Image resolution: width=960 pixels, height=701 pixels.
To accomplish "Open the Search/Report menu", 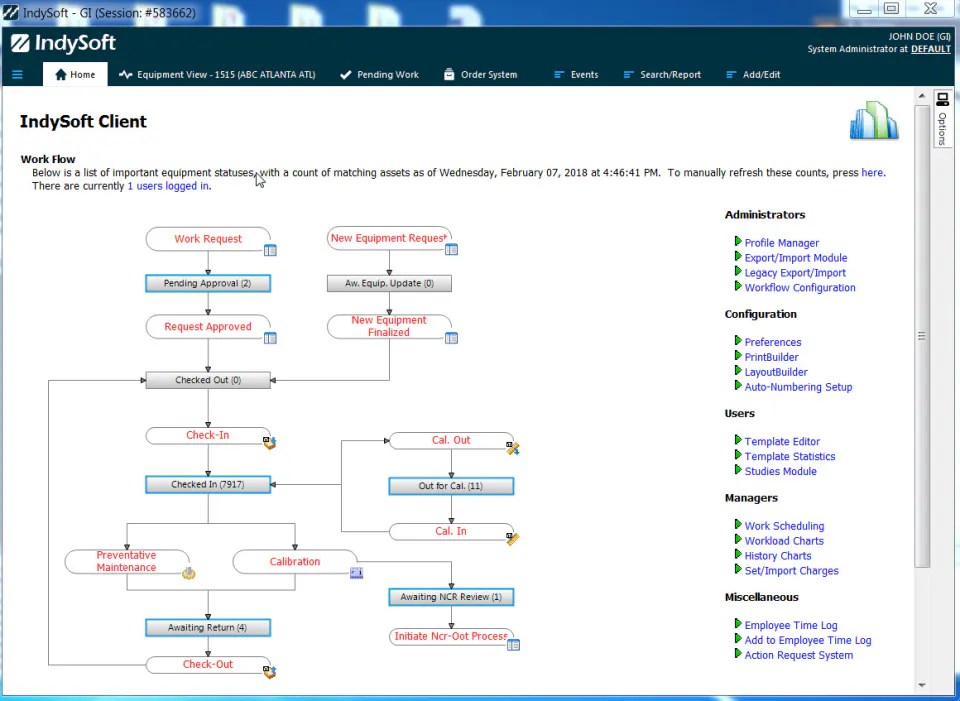I will (x=662, y=75).
